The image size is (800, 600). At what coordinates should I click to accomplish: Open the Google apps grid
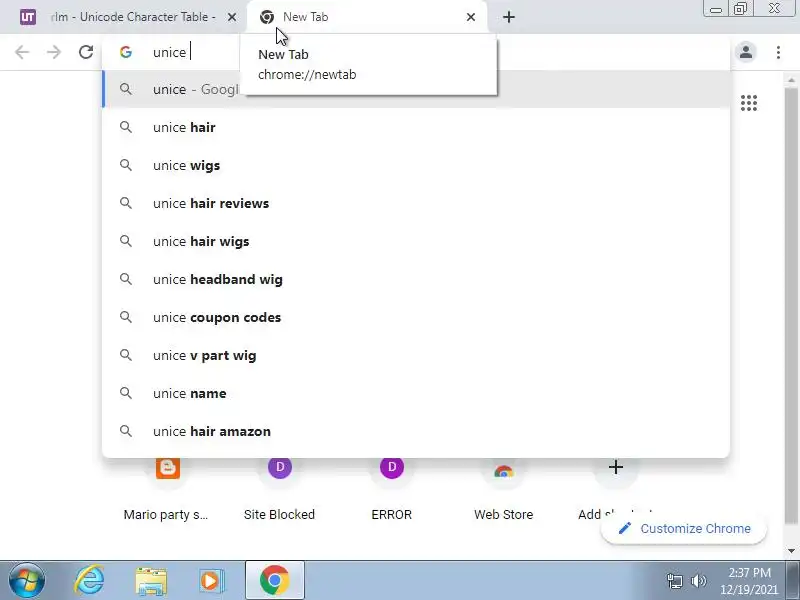click(x=748, y=103)
